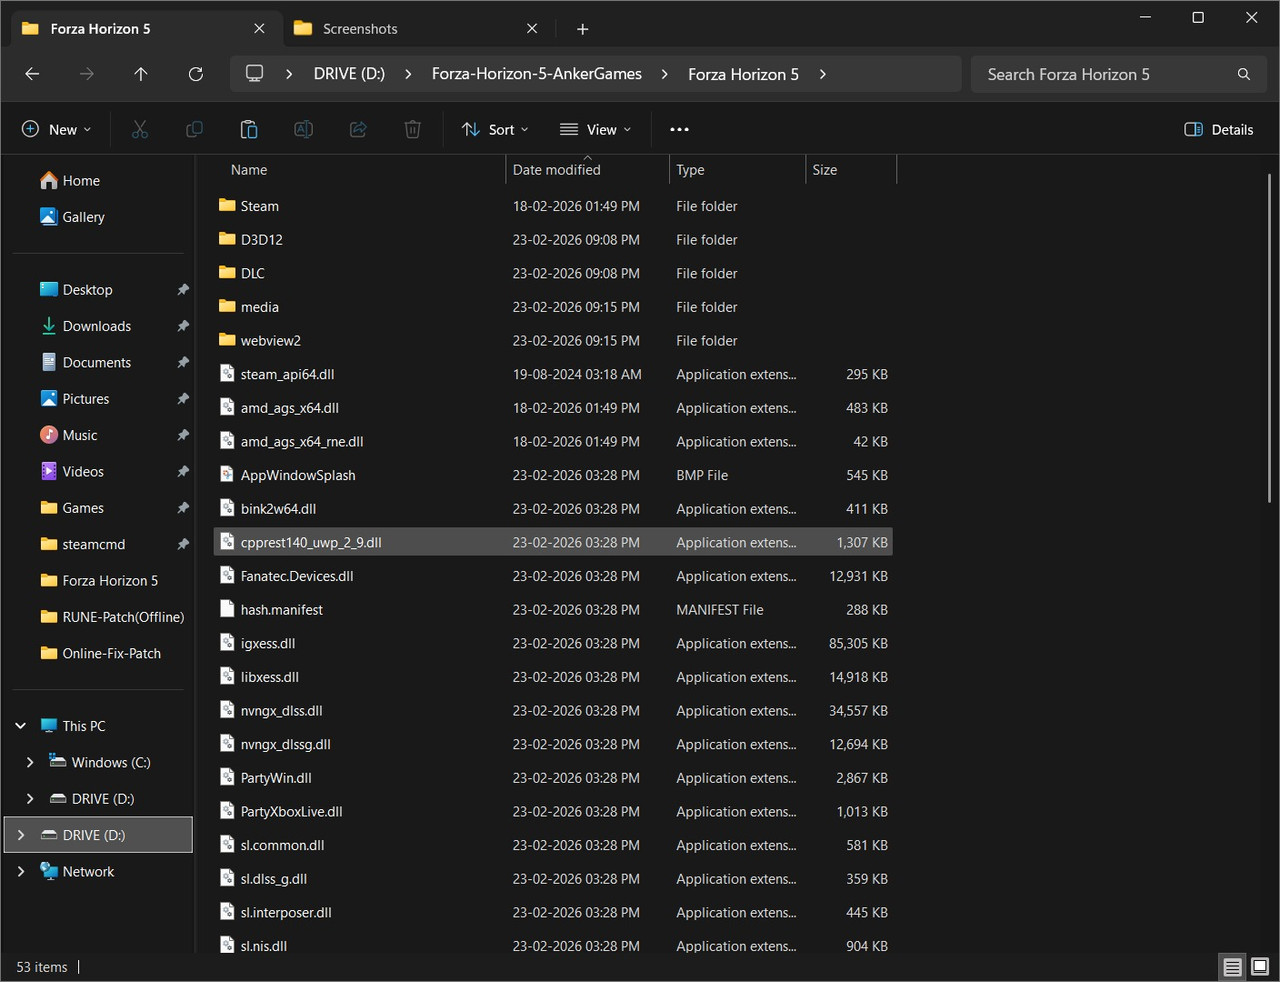Open the Sort dropdown menu

click(495, 129)
